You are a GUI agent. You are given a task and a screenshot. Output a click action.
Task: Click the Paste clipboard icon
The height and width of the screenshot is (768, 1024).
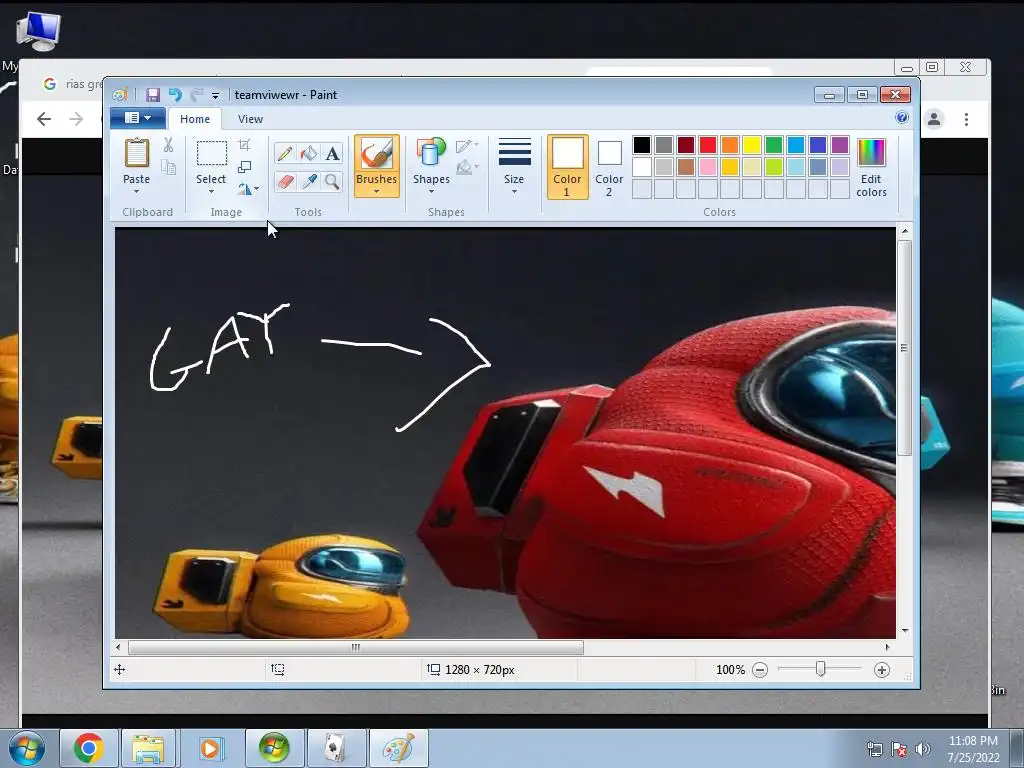pyautogui.click(x=136, y=153)
